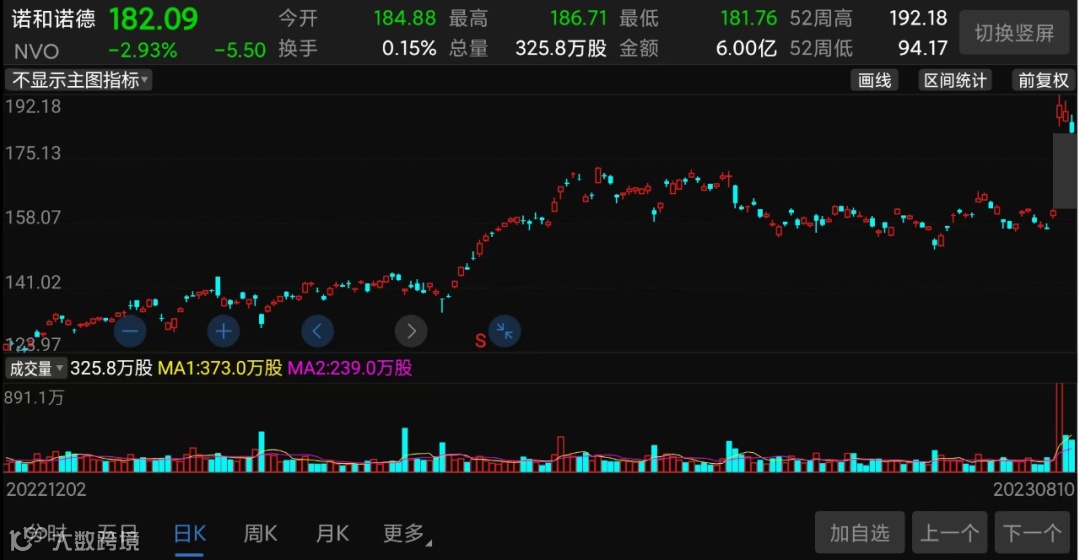The height and width of the screenshot is (560, 1080).
Task: Move chart right with forward arrow icon
Action: coord(411,331)
